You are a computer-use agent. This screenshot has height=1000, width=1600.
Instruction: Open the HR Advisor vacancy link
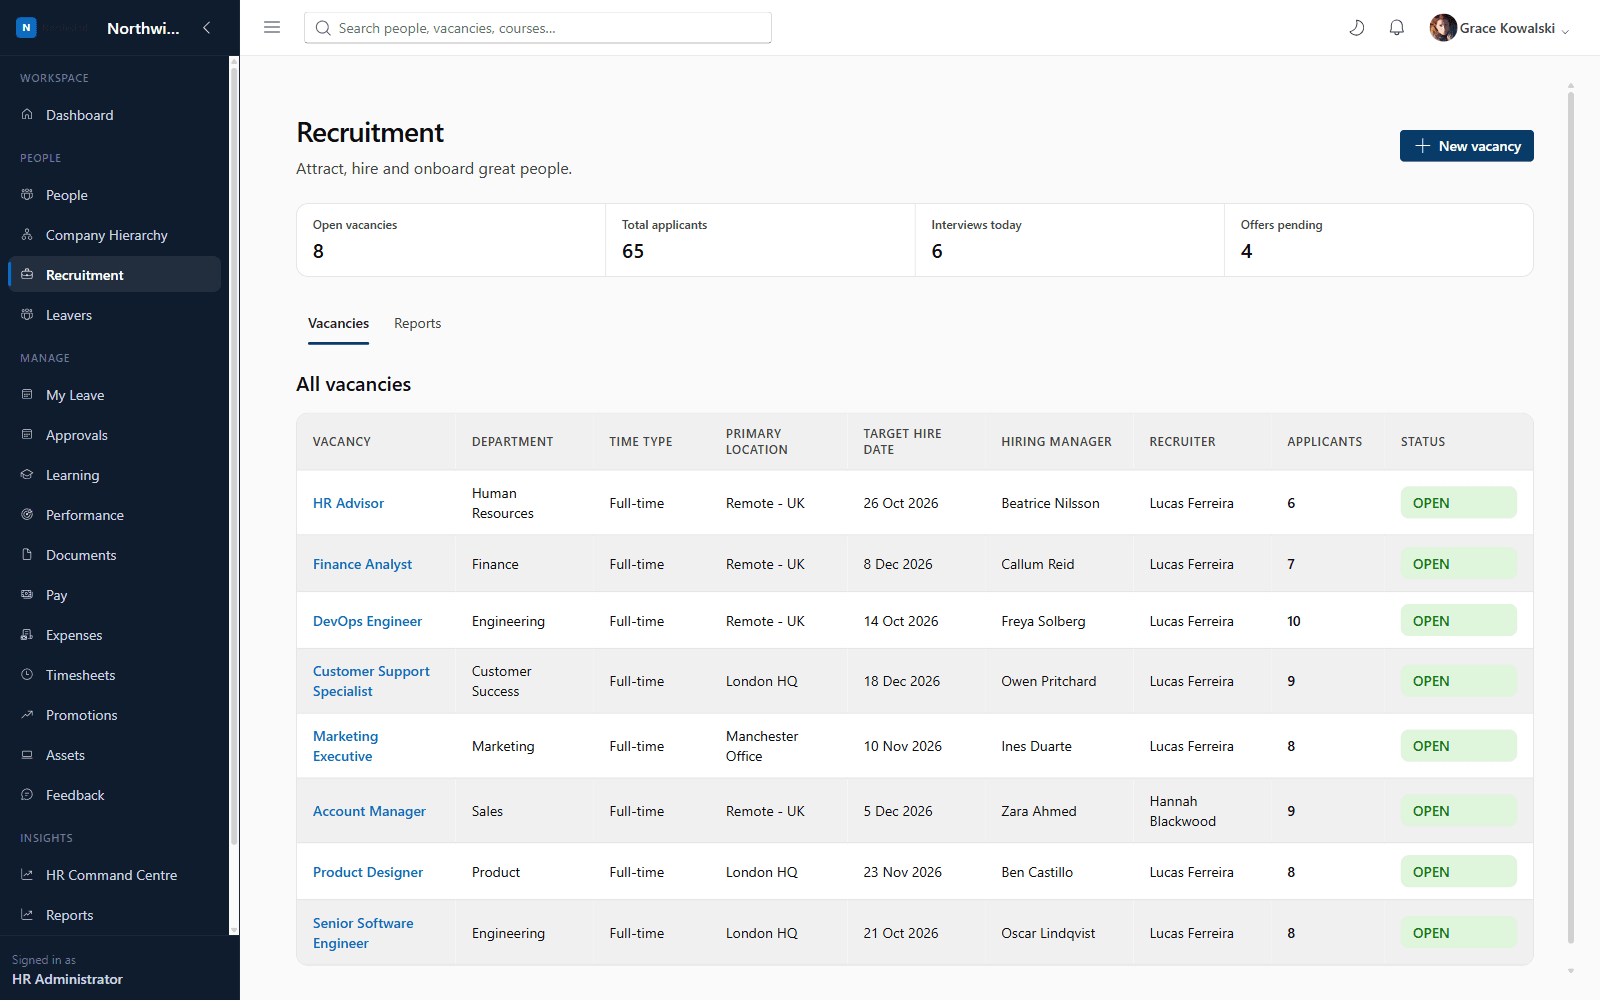pyautogui.click(x=348, y=503)
